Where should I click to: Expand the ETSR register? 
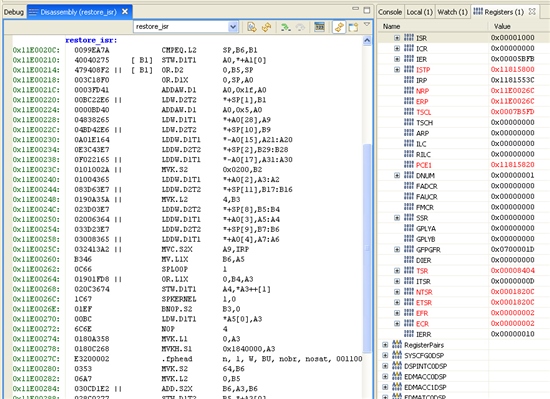click(x=397, y=302)
